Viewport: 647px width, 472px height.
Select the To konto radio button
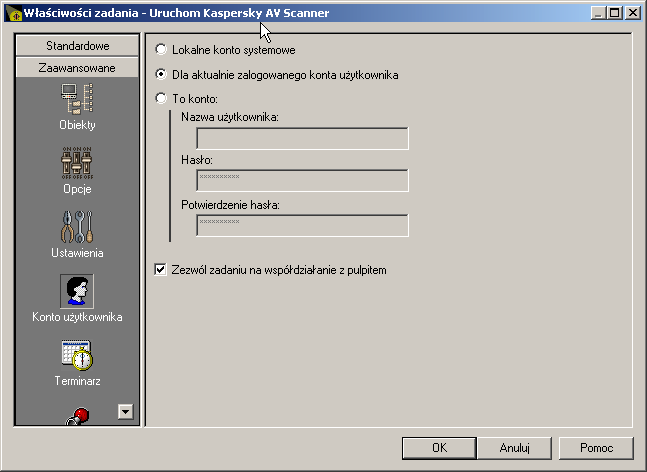(x=161, y=98)
